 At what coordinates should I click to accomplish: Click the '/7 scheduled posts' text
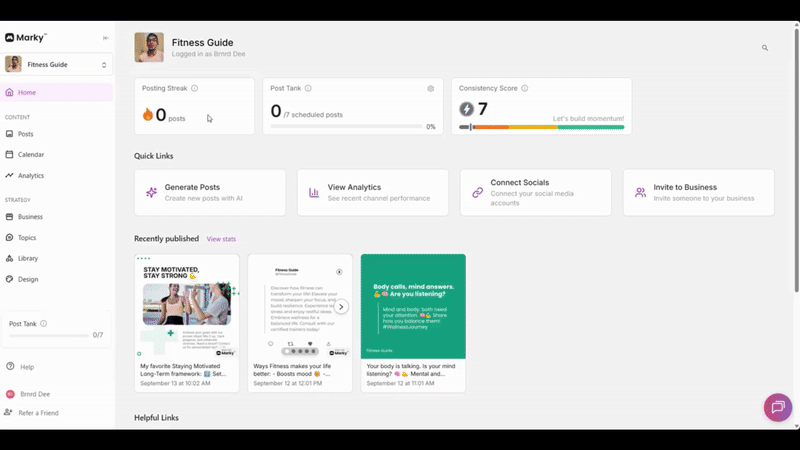313,115
